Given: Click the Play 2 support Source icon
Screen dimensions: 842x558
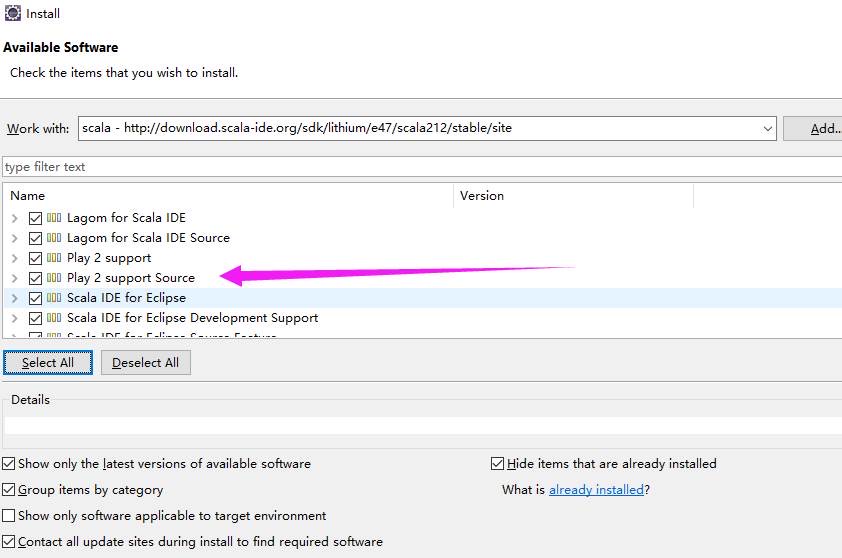Looking at the screenshot, I should (54, 278).
